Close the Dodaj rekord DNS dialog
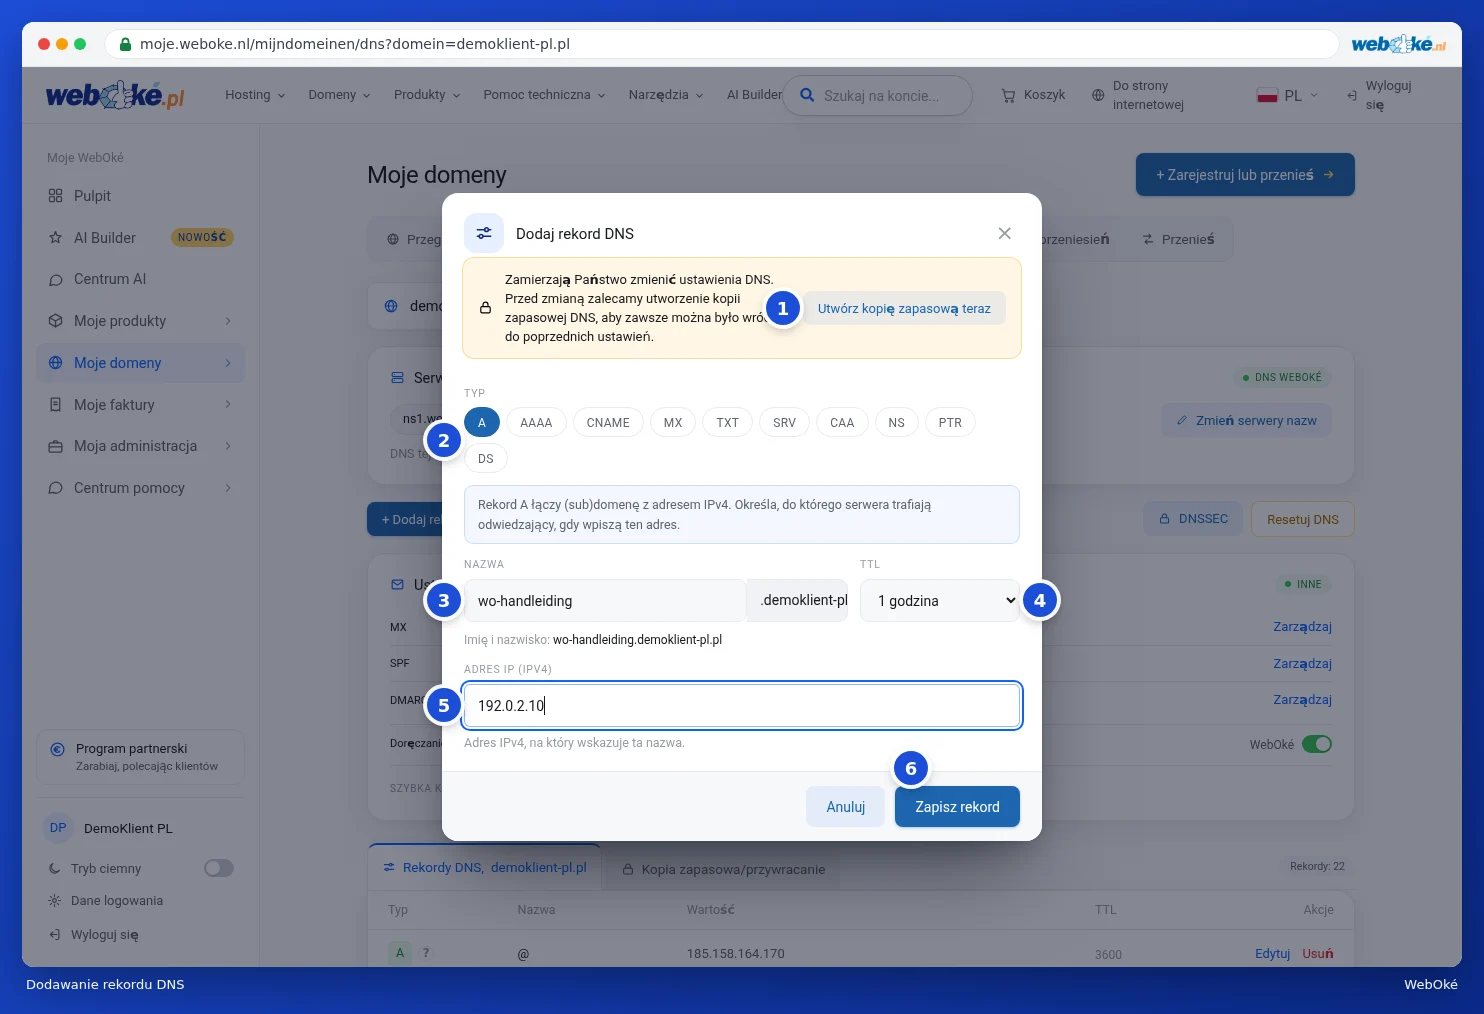 [1004, 233]
